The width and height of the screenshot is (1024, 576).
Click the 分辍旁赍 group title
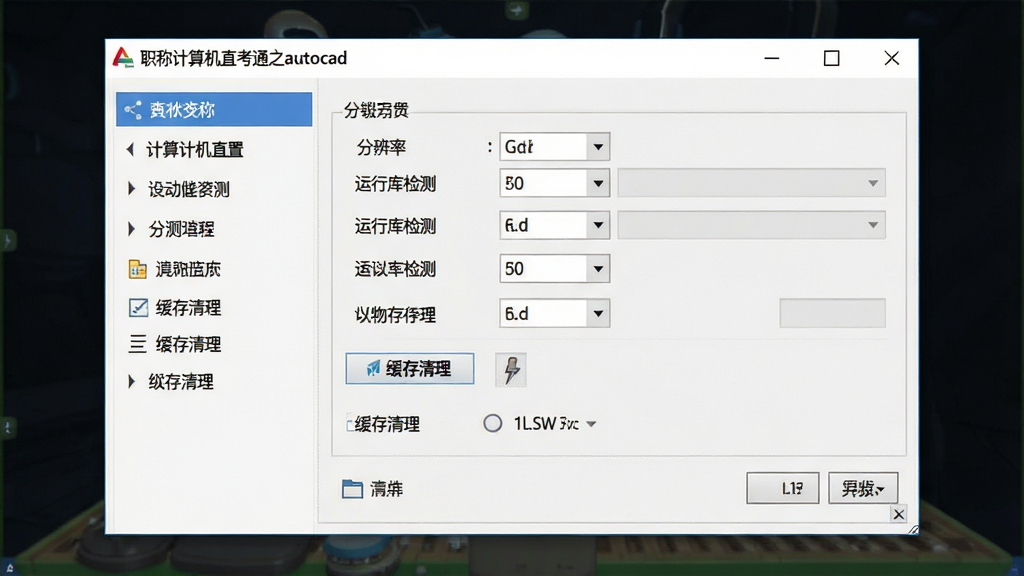[x=376, y=110]
